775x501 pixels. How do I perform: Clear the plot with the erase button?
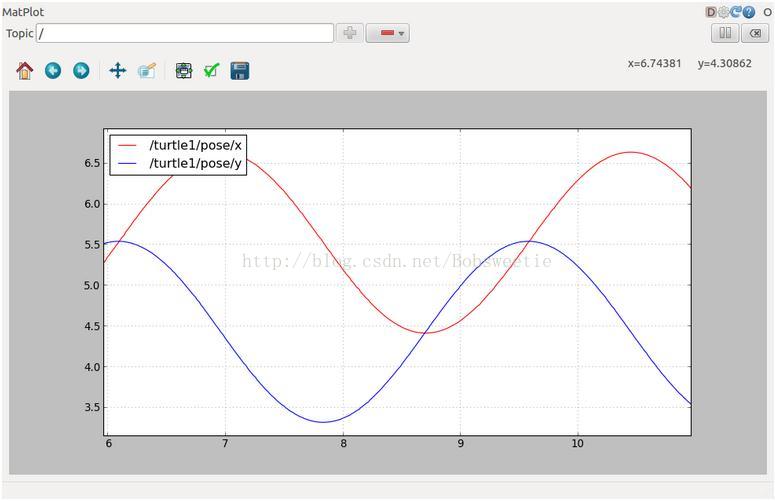point(755,33)
